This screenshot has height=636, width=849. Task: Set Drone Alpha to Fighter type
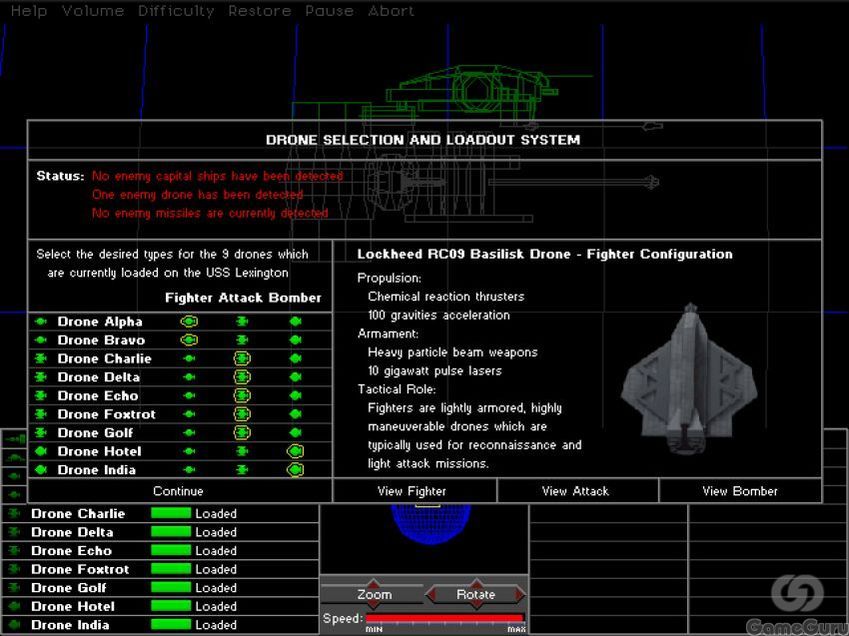[189, 322]
